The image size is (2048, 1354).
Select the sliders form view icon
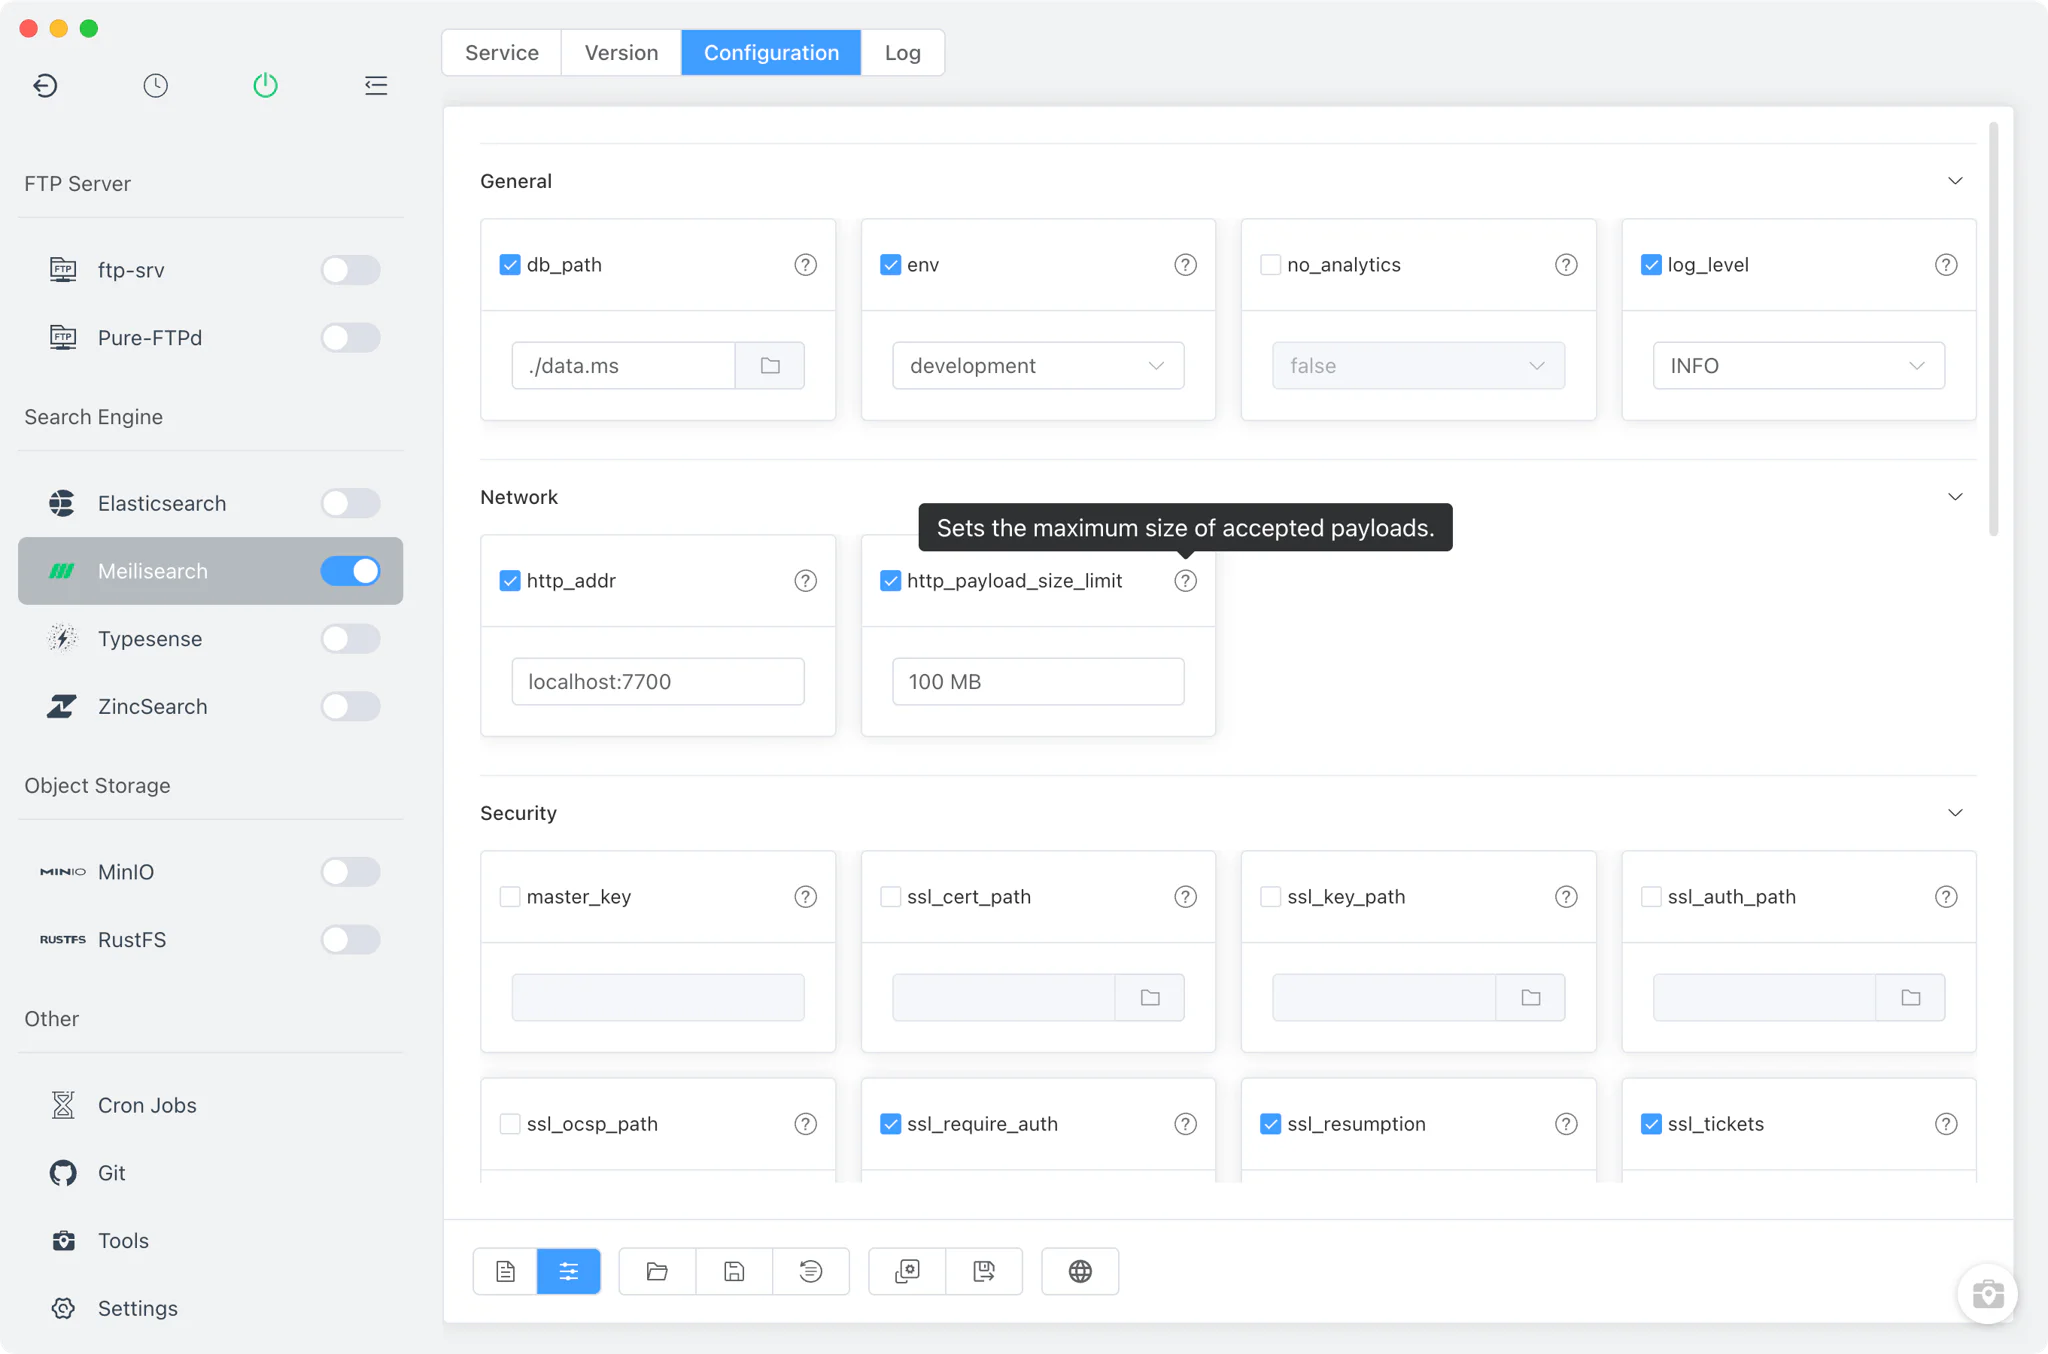(569, 1271)
